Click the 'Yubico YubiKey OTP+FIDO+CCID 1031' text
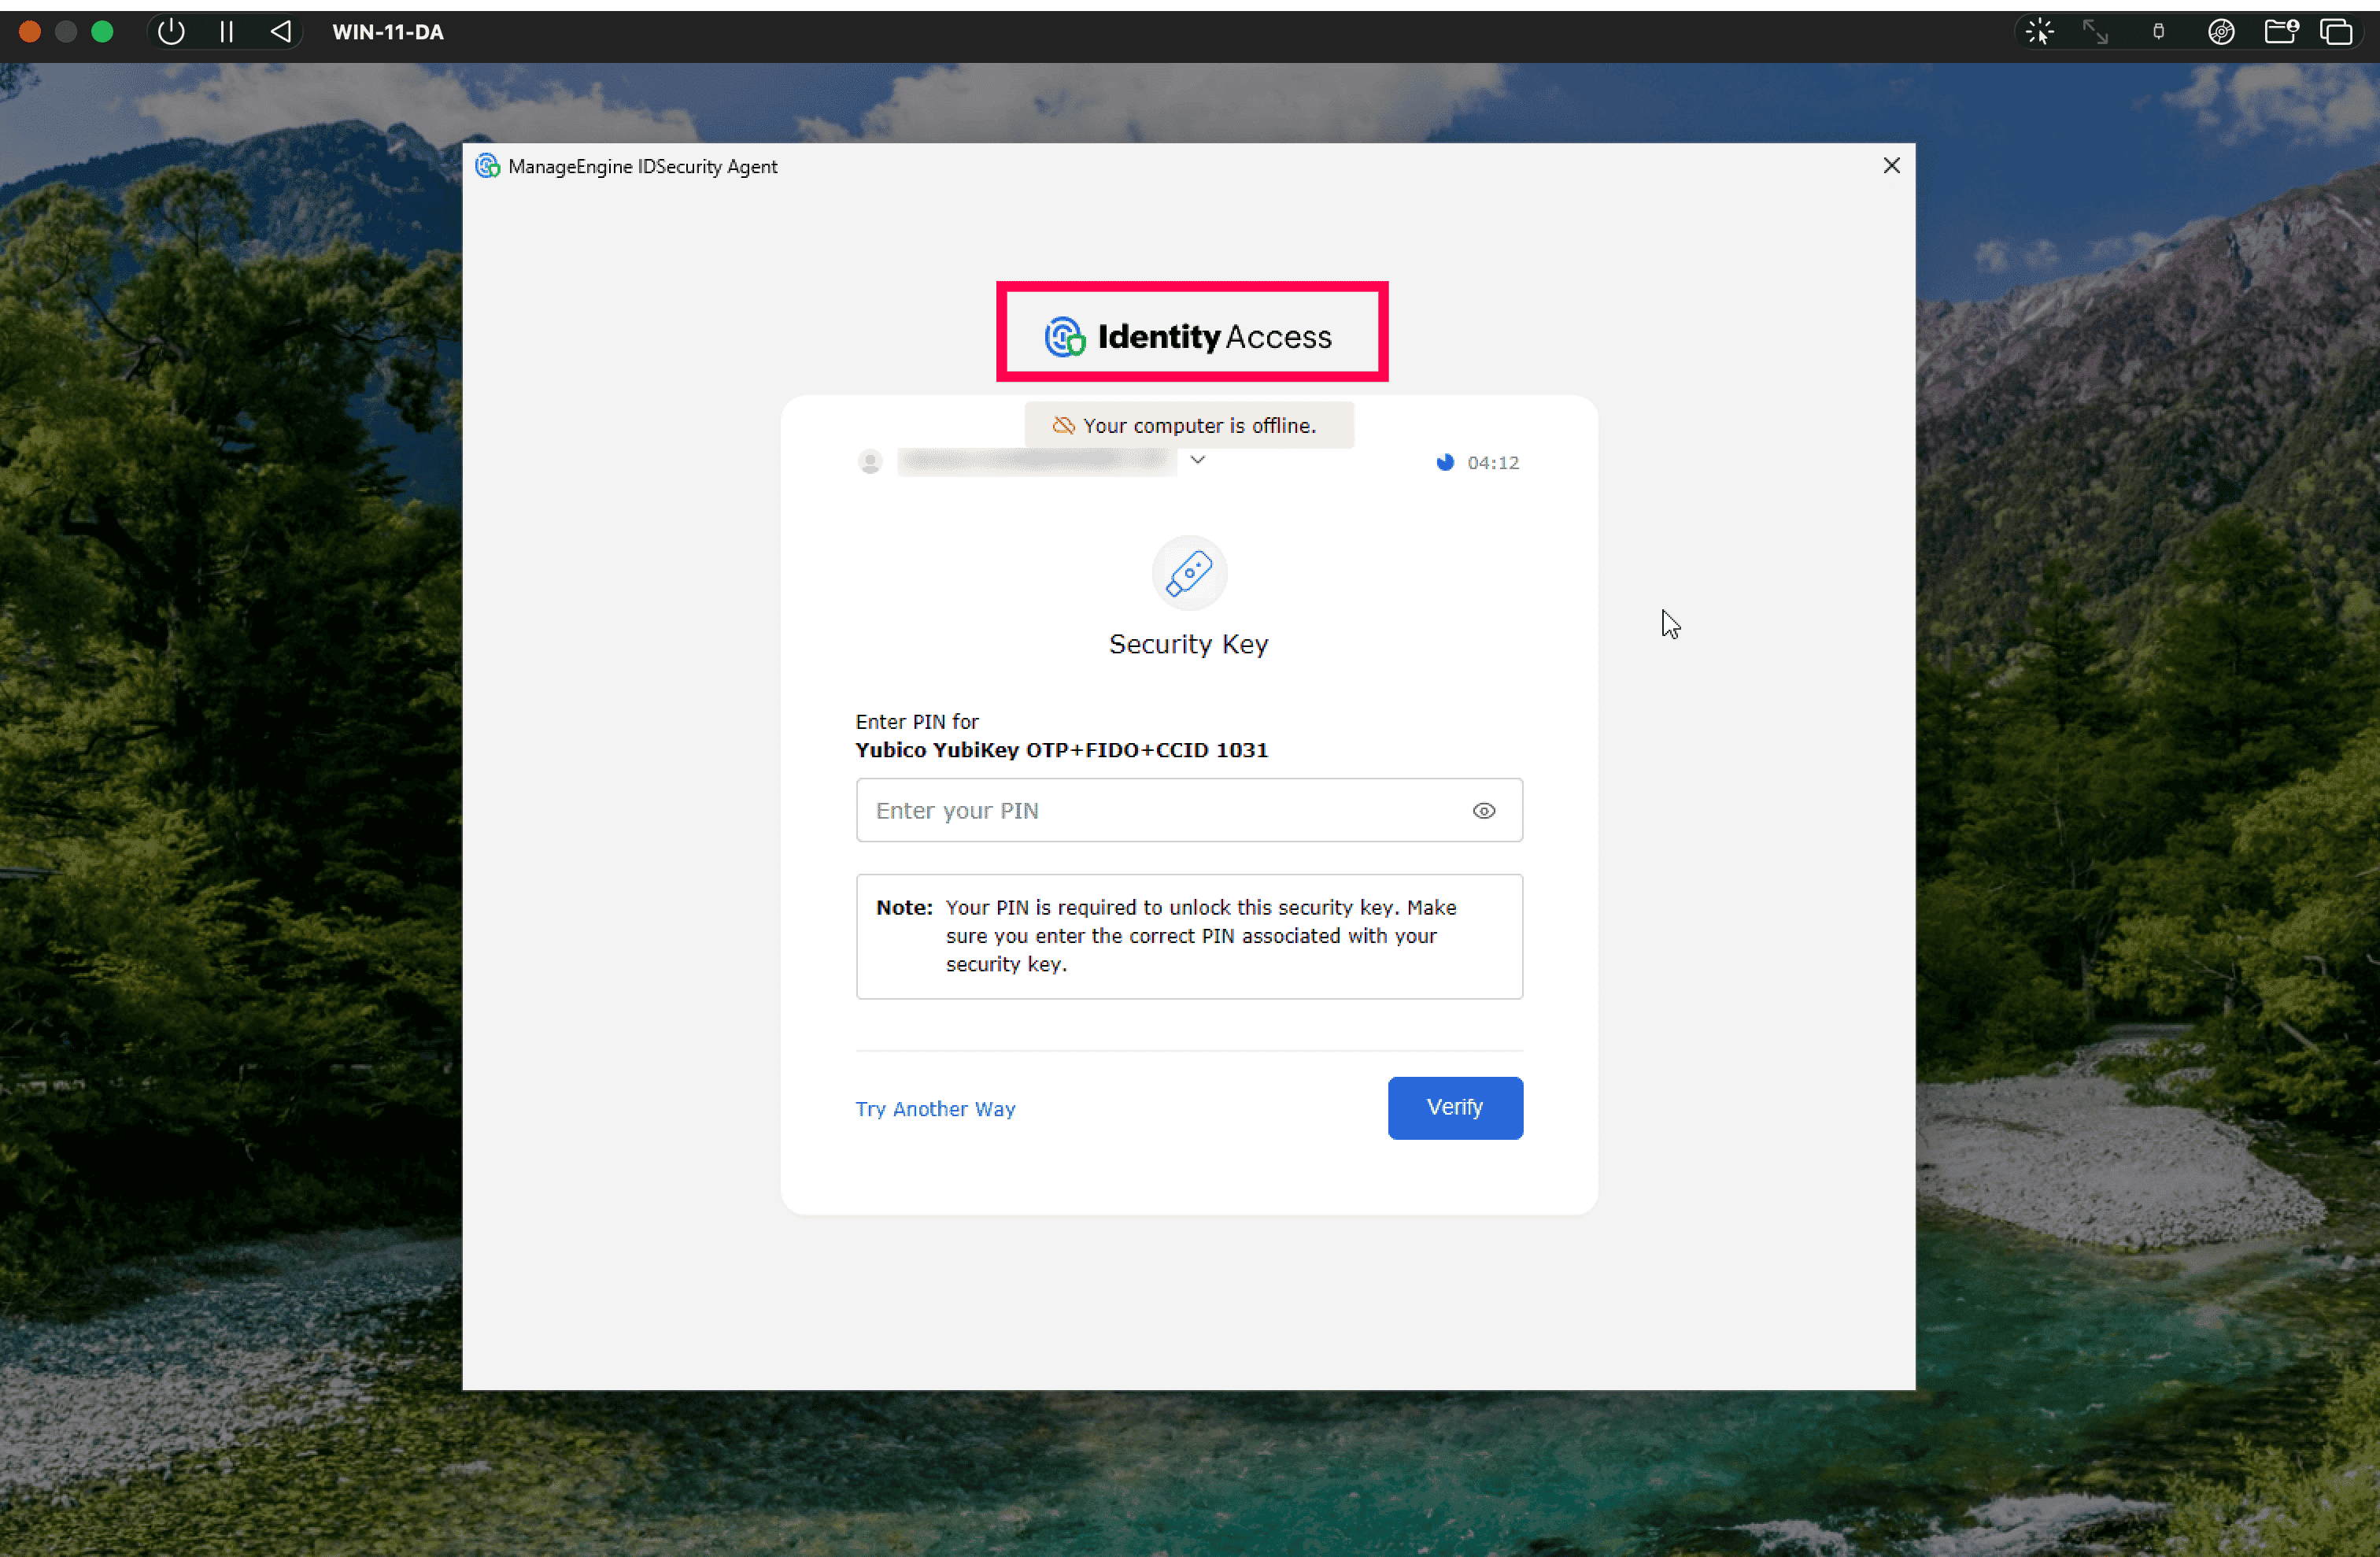Screen dimensions: 2380x1557 point(1061,750)
